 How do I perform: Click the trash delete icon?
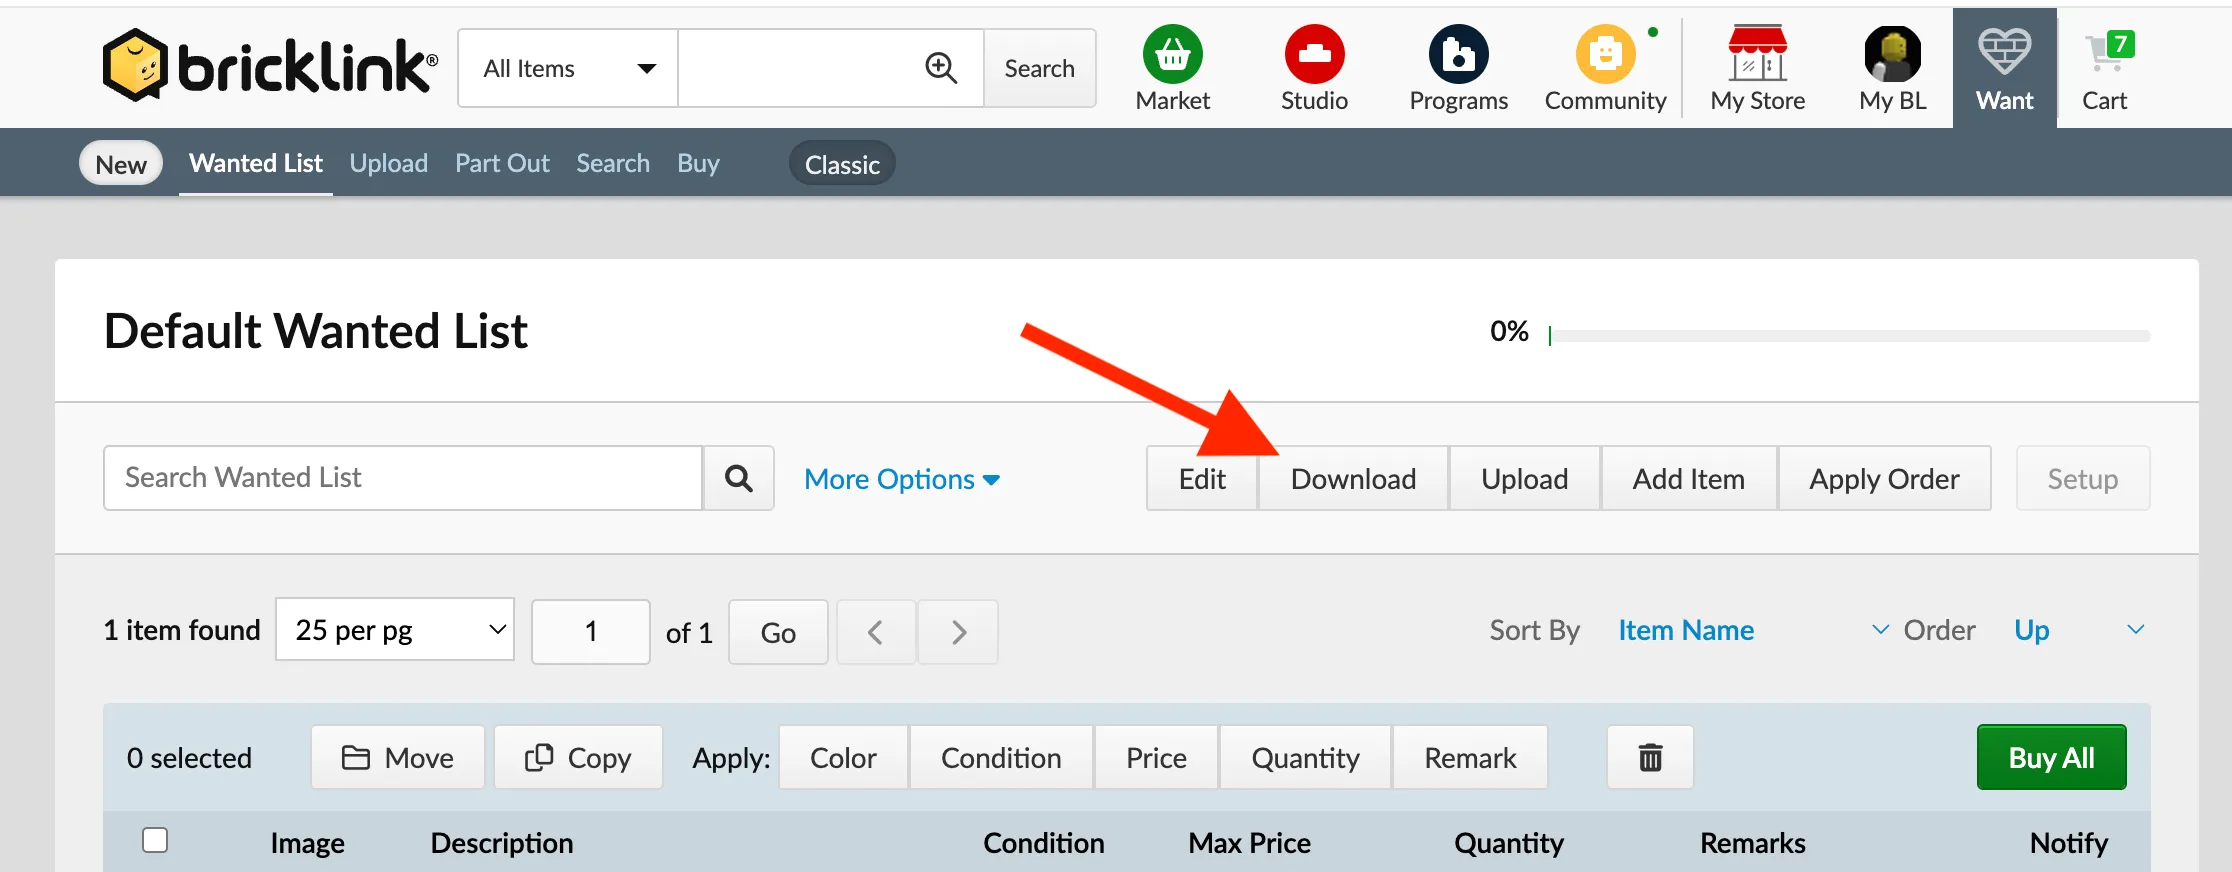[1650, 758]
